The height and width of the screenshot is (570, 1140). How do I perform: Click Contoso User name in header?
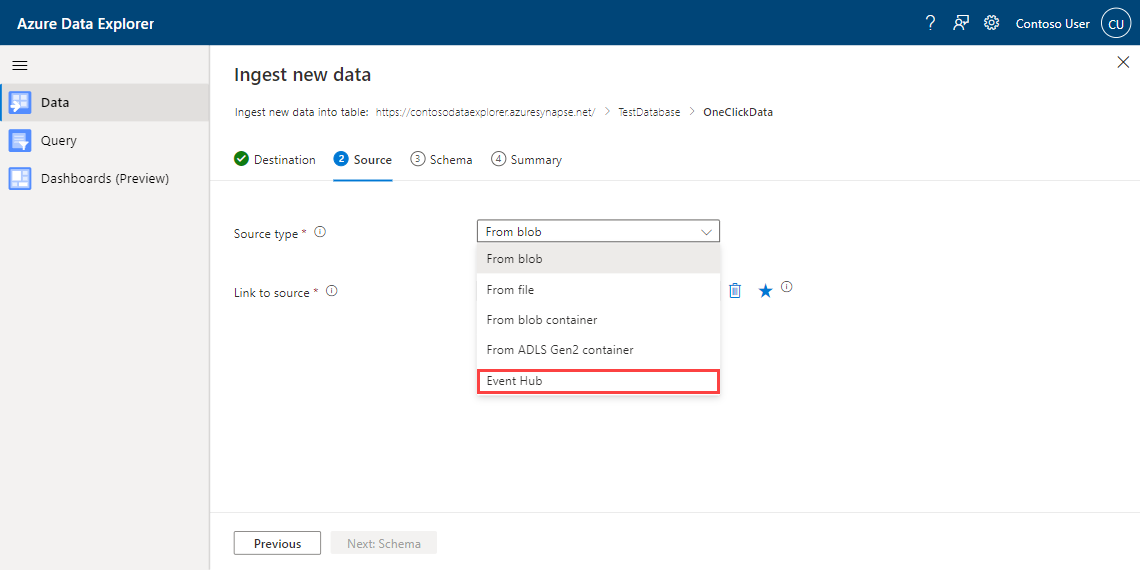tap(1052, 24)
